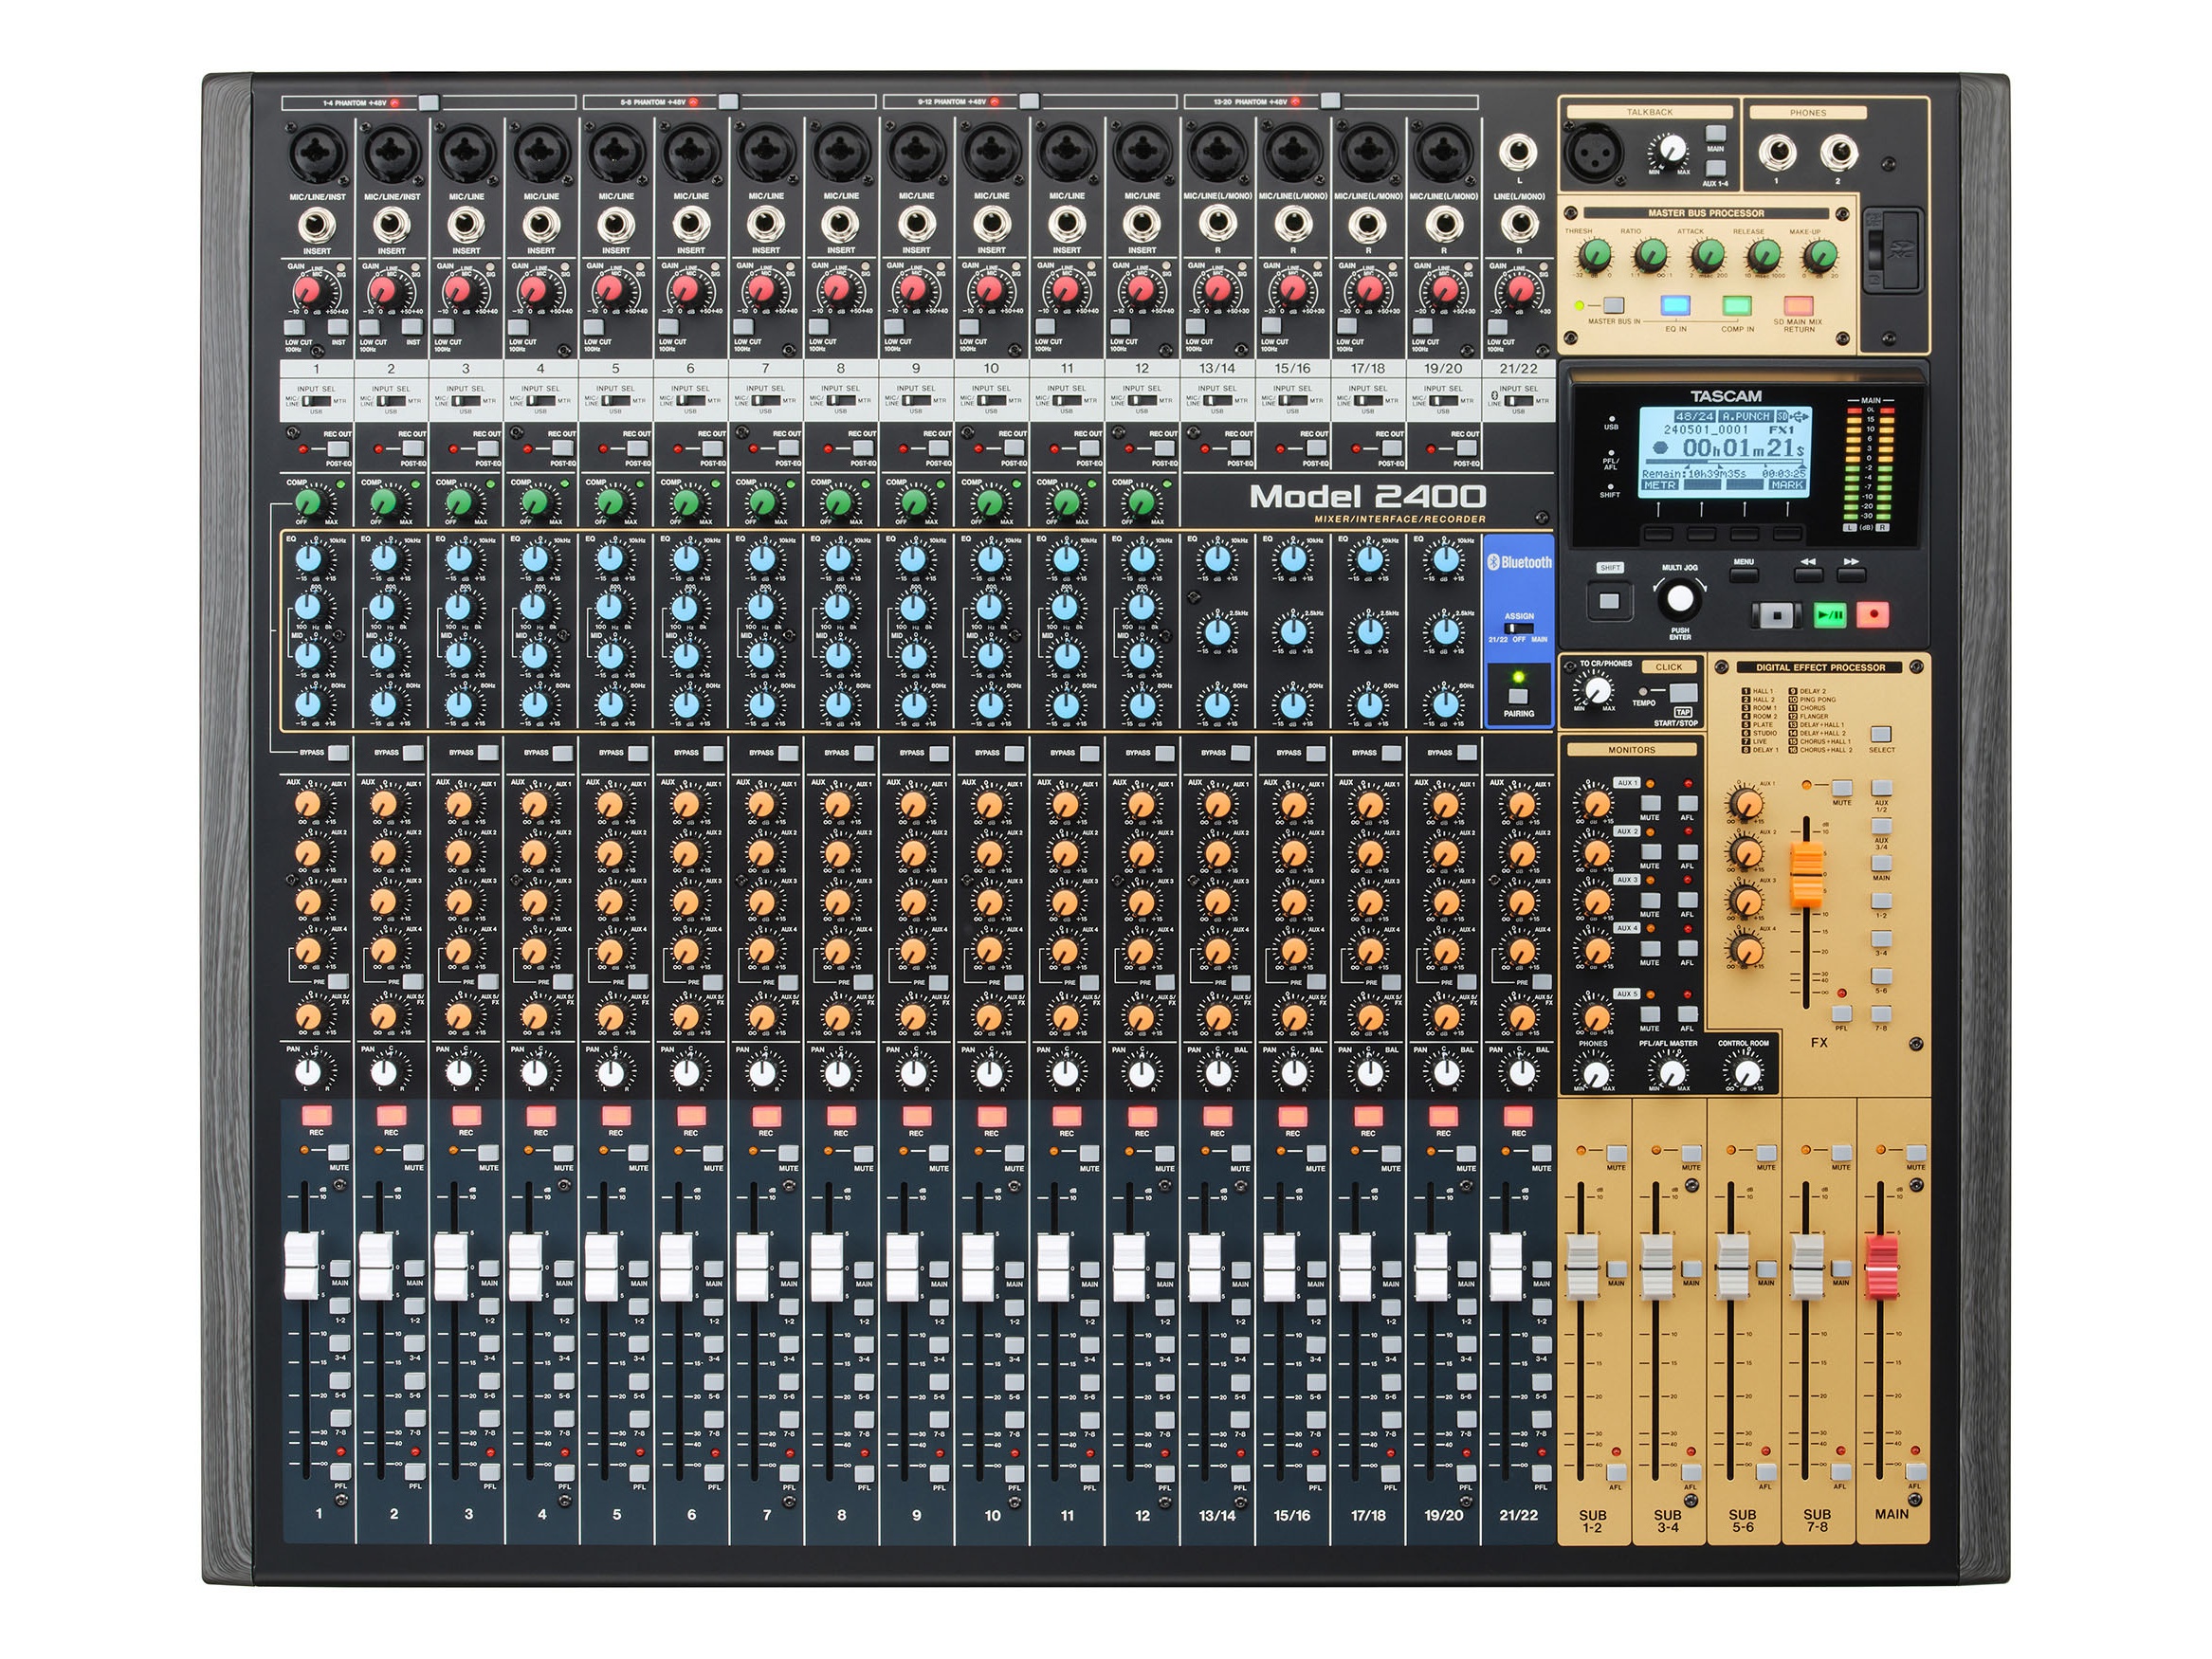Image resolution: width=2212 pixels, height=1659 pixels.
Task: Route talkback to MAIN
Action: click(1716, 133)
